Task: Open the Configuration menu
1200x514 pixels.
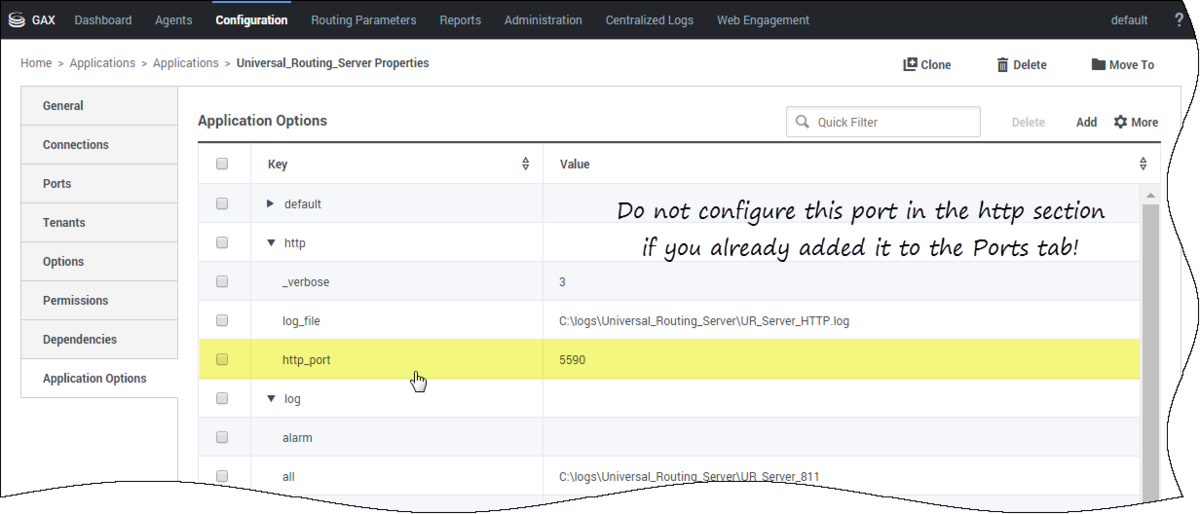Action: coord(251,20)
